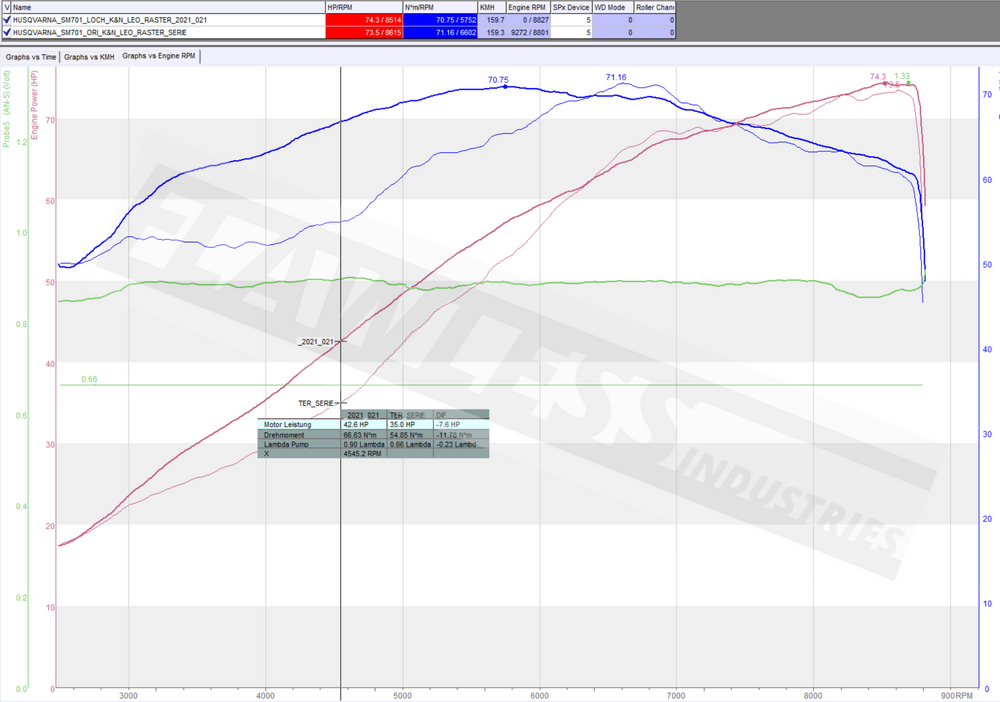Click the 74.3 power peak label
The image size is (1000, 702).
click(x=878, y=77)
